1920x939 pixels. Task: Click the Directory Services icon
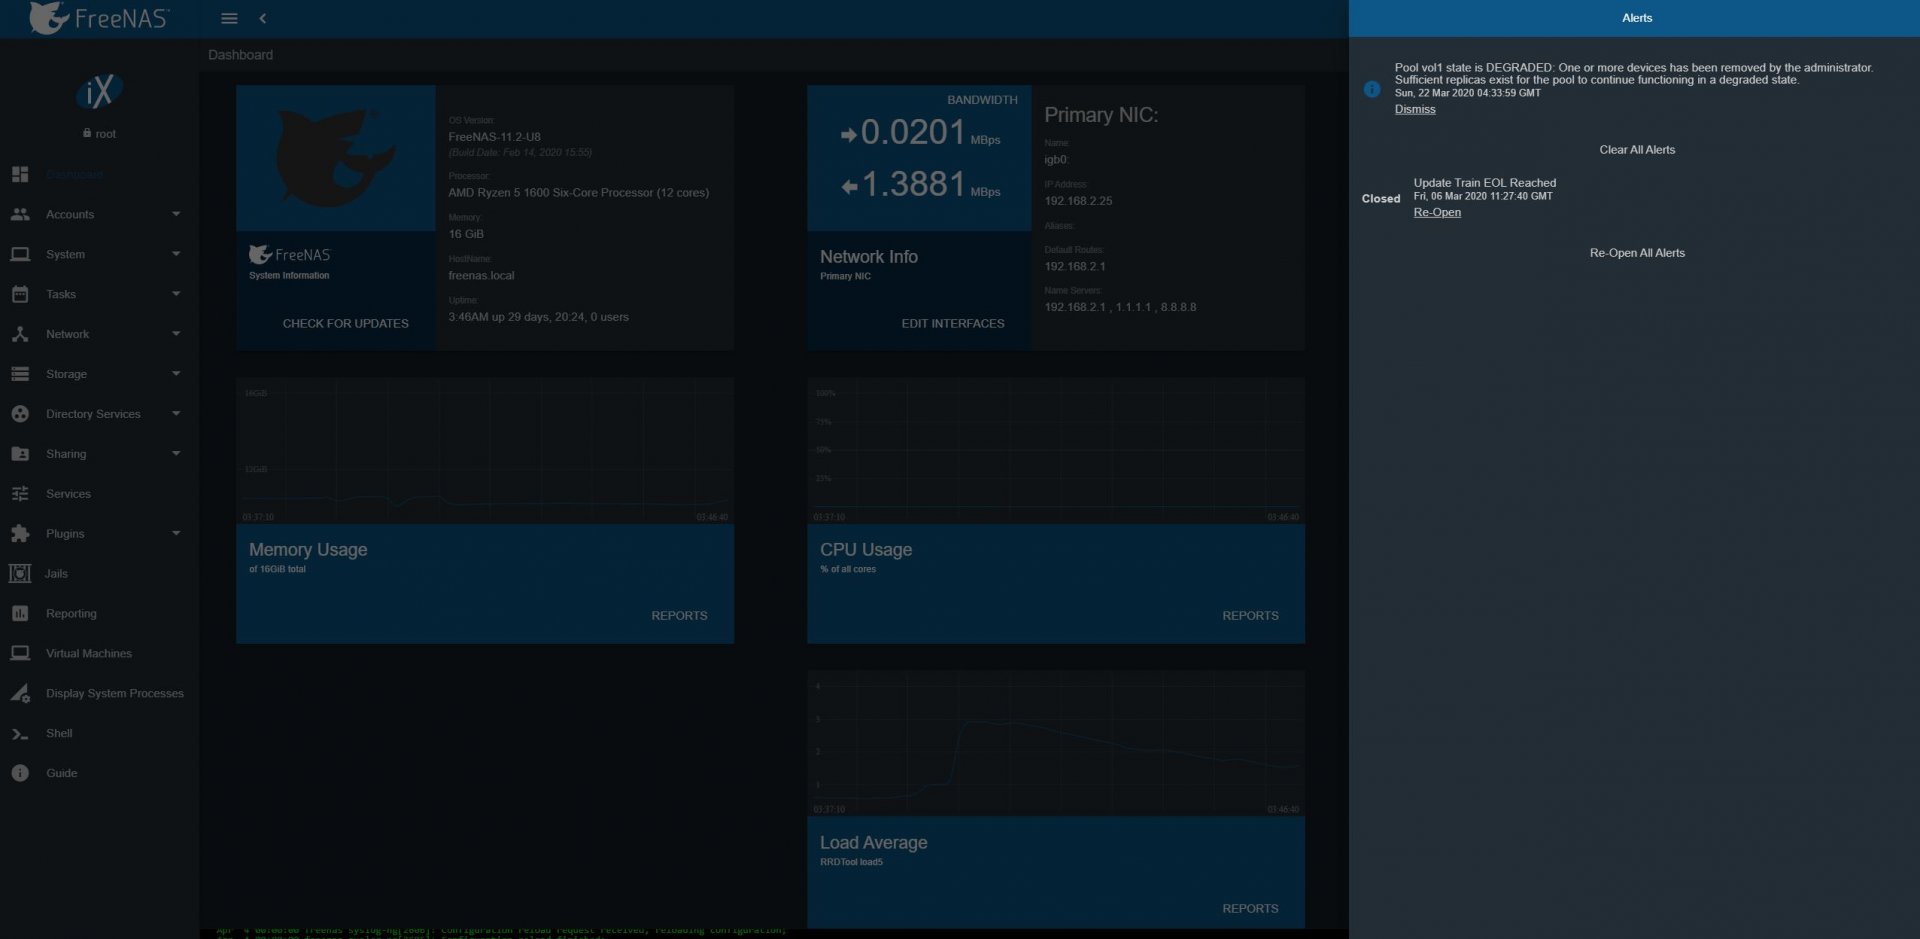coord(20,414)
